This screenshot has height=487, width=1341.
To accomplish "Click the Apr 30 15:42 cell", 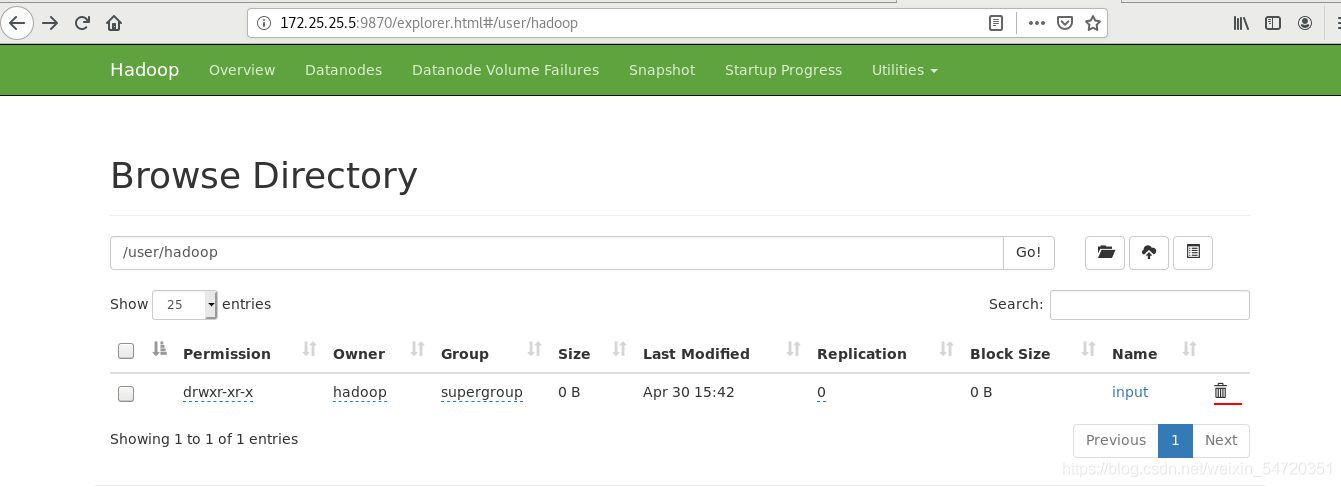I will [689, 392].
